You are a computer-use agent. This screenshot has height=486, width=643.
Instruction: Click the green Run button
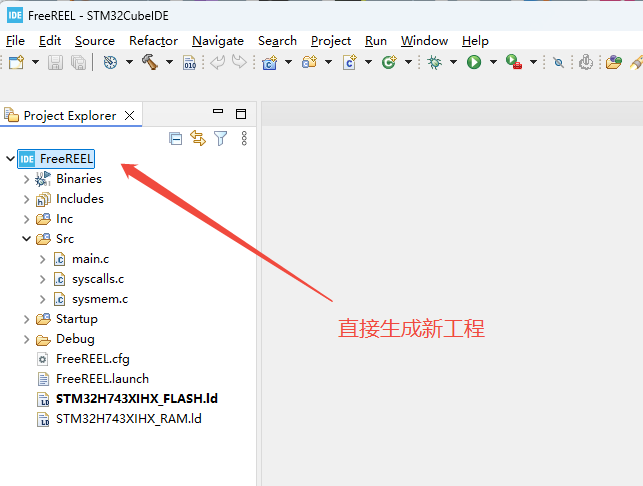[474, 62]
